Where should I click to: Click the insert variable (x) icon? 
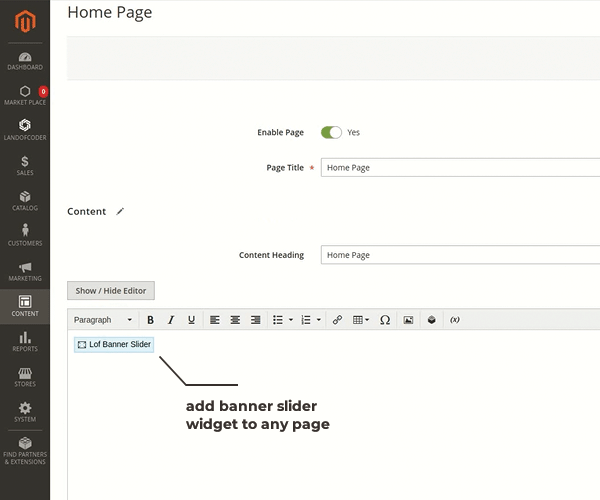[454, 320]
